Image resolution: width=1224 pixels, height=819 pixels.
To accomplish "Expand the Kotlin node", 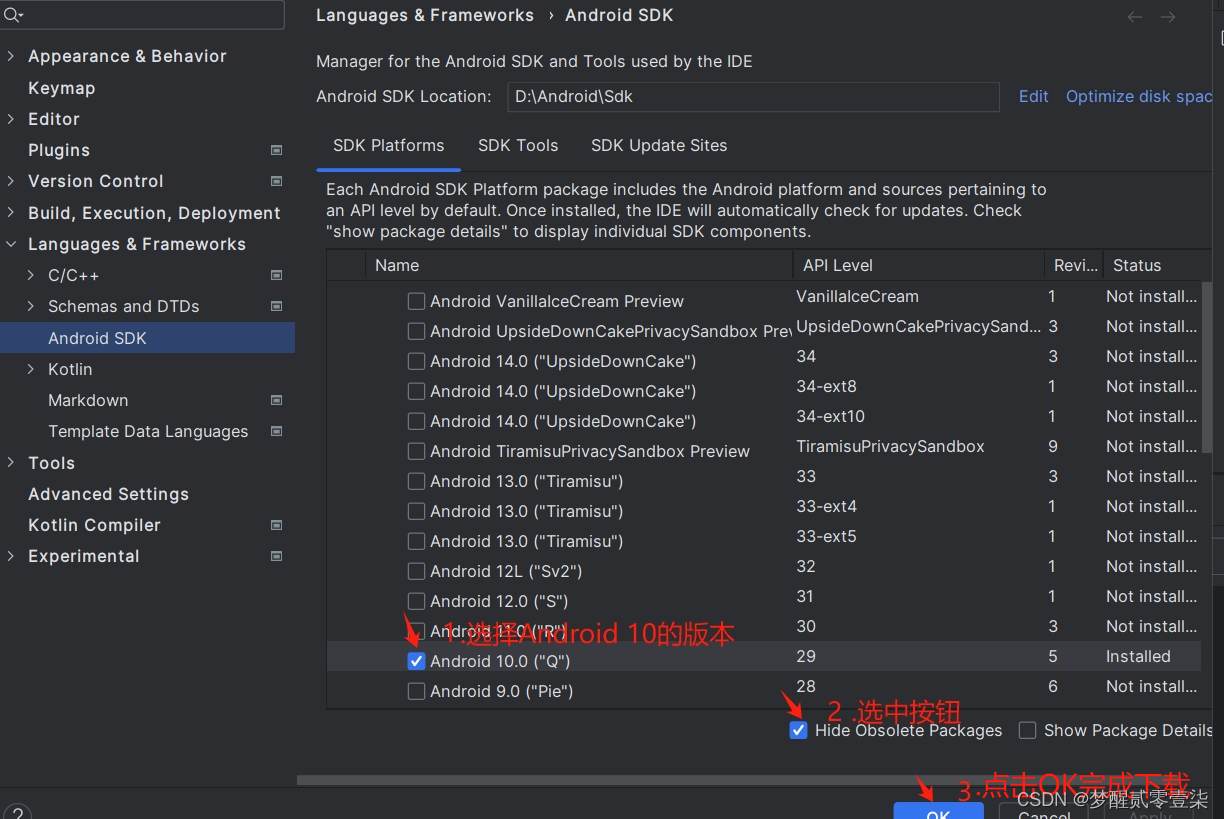I will pos(31,369).
